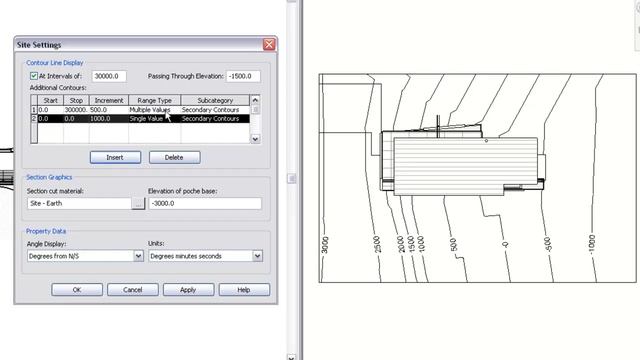Viewport: 640px width, 360px height.
Task: Edit the Section cut material field
Action: click(80, 203)
